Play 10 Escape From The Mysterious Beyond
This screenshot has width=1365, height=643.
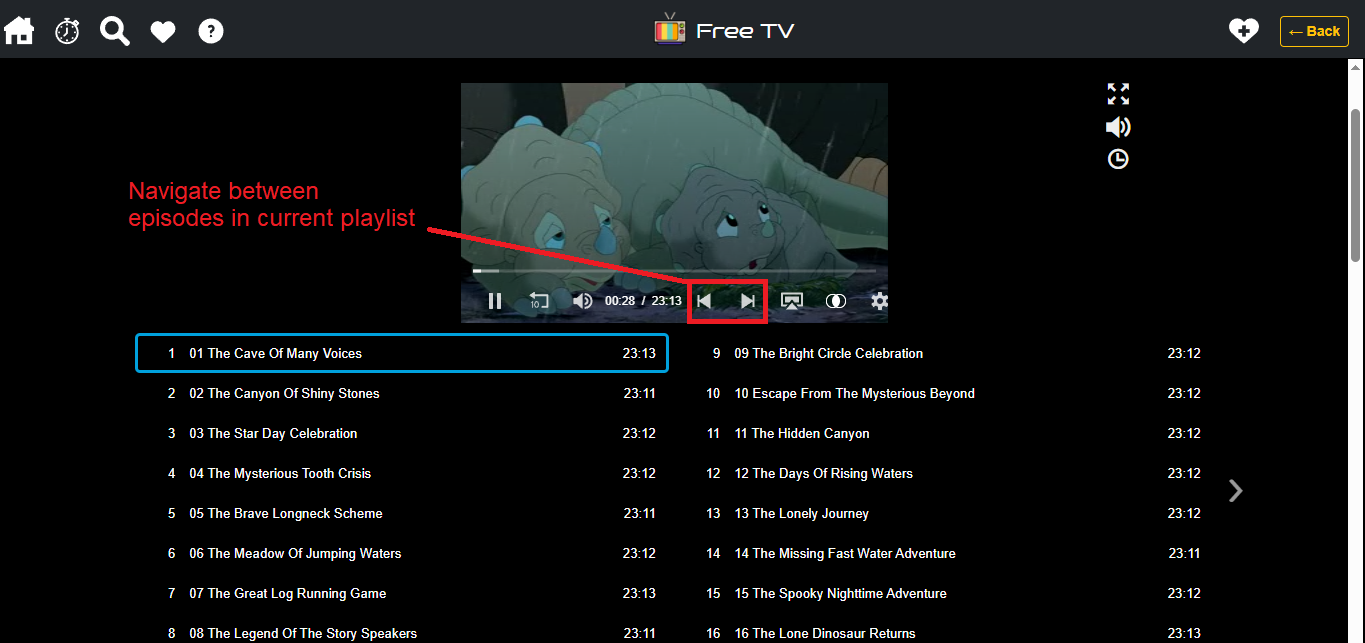(947, 393)
